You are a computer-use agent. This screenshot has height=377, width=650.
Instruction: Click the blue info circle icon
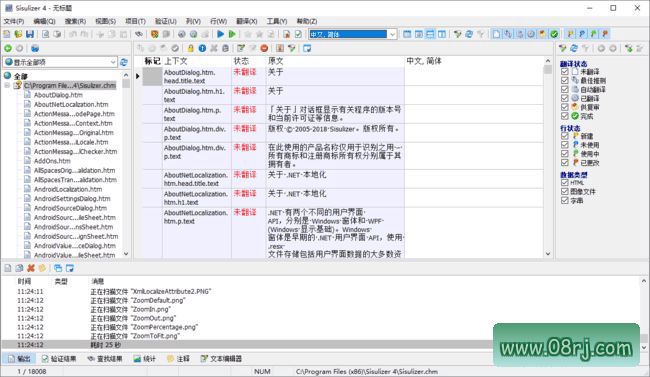(202, 49)
